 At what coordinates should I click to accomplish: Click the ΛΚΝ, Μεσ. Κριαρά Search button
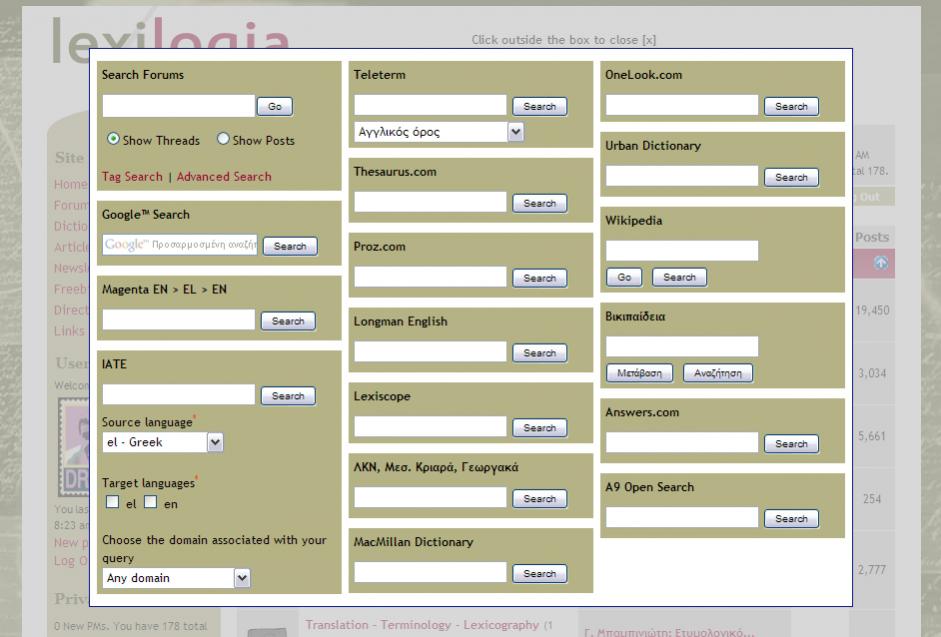tap(540, 498)
